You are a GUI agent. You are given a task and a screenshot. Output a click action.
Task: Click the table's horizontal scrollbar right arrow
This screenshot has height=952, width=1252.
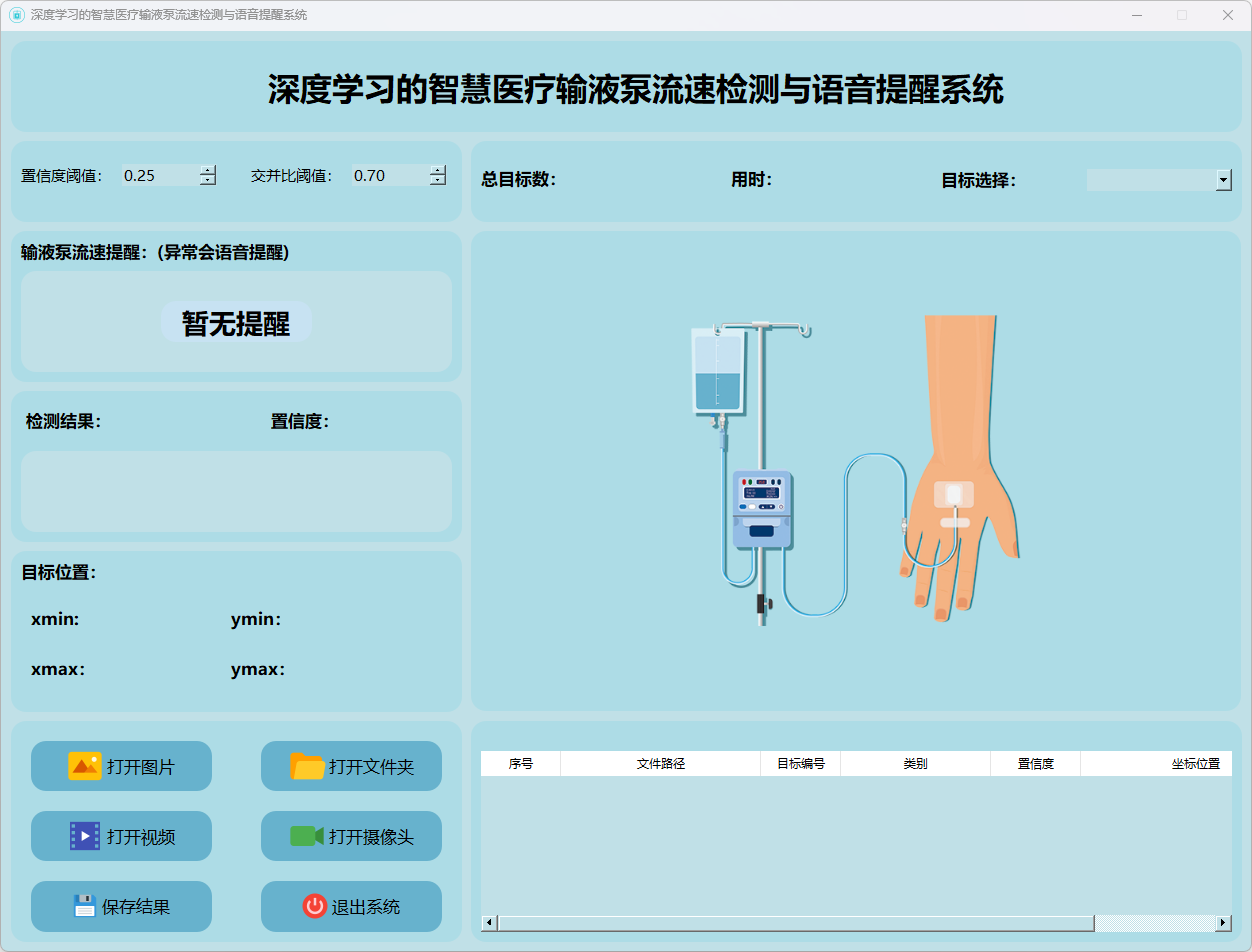tap(1223, 922)
